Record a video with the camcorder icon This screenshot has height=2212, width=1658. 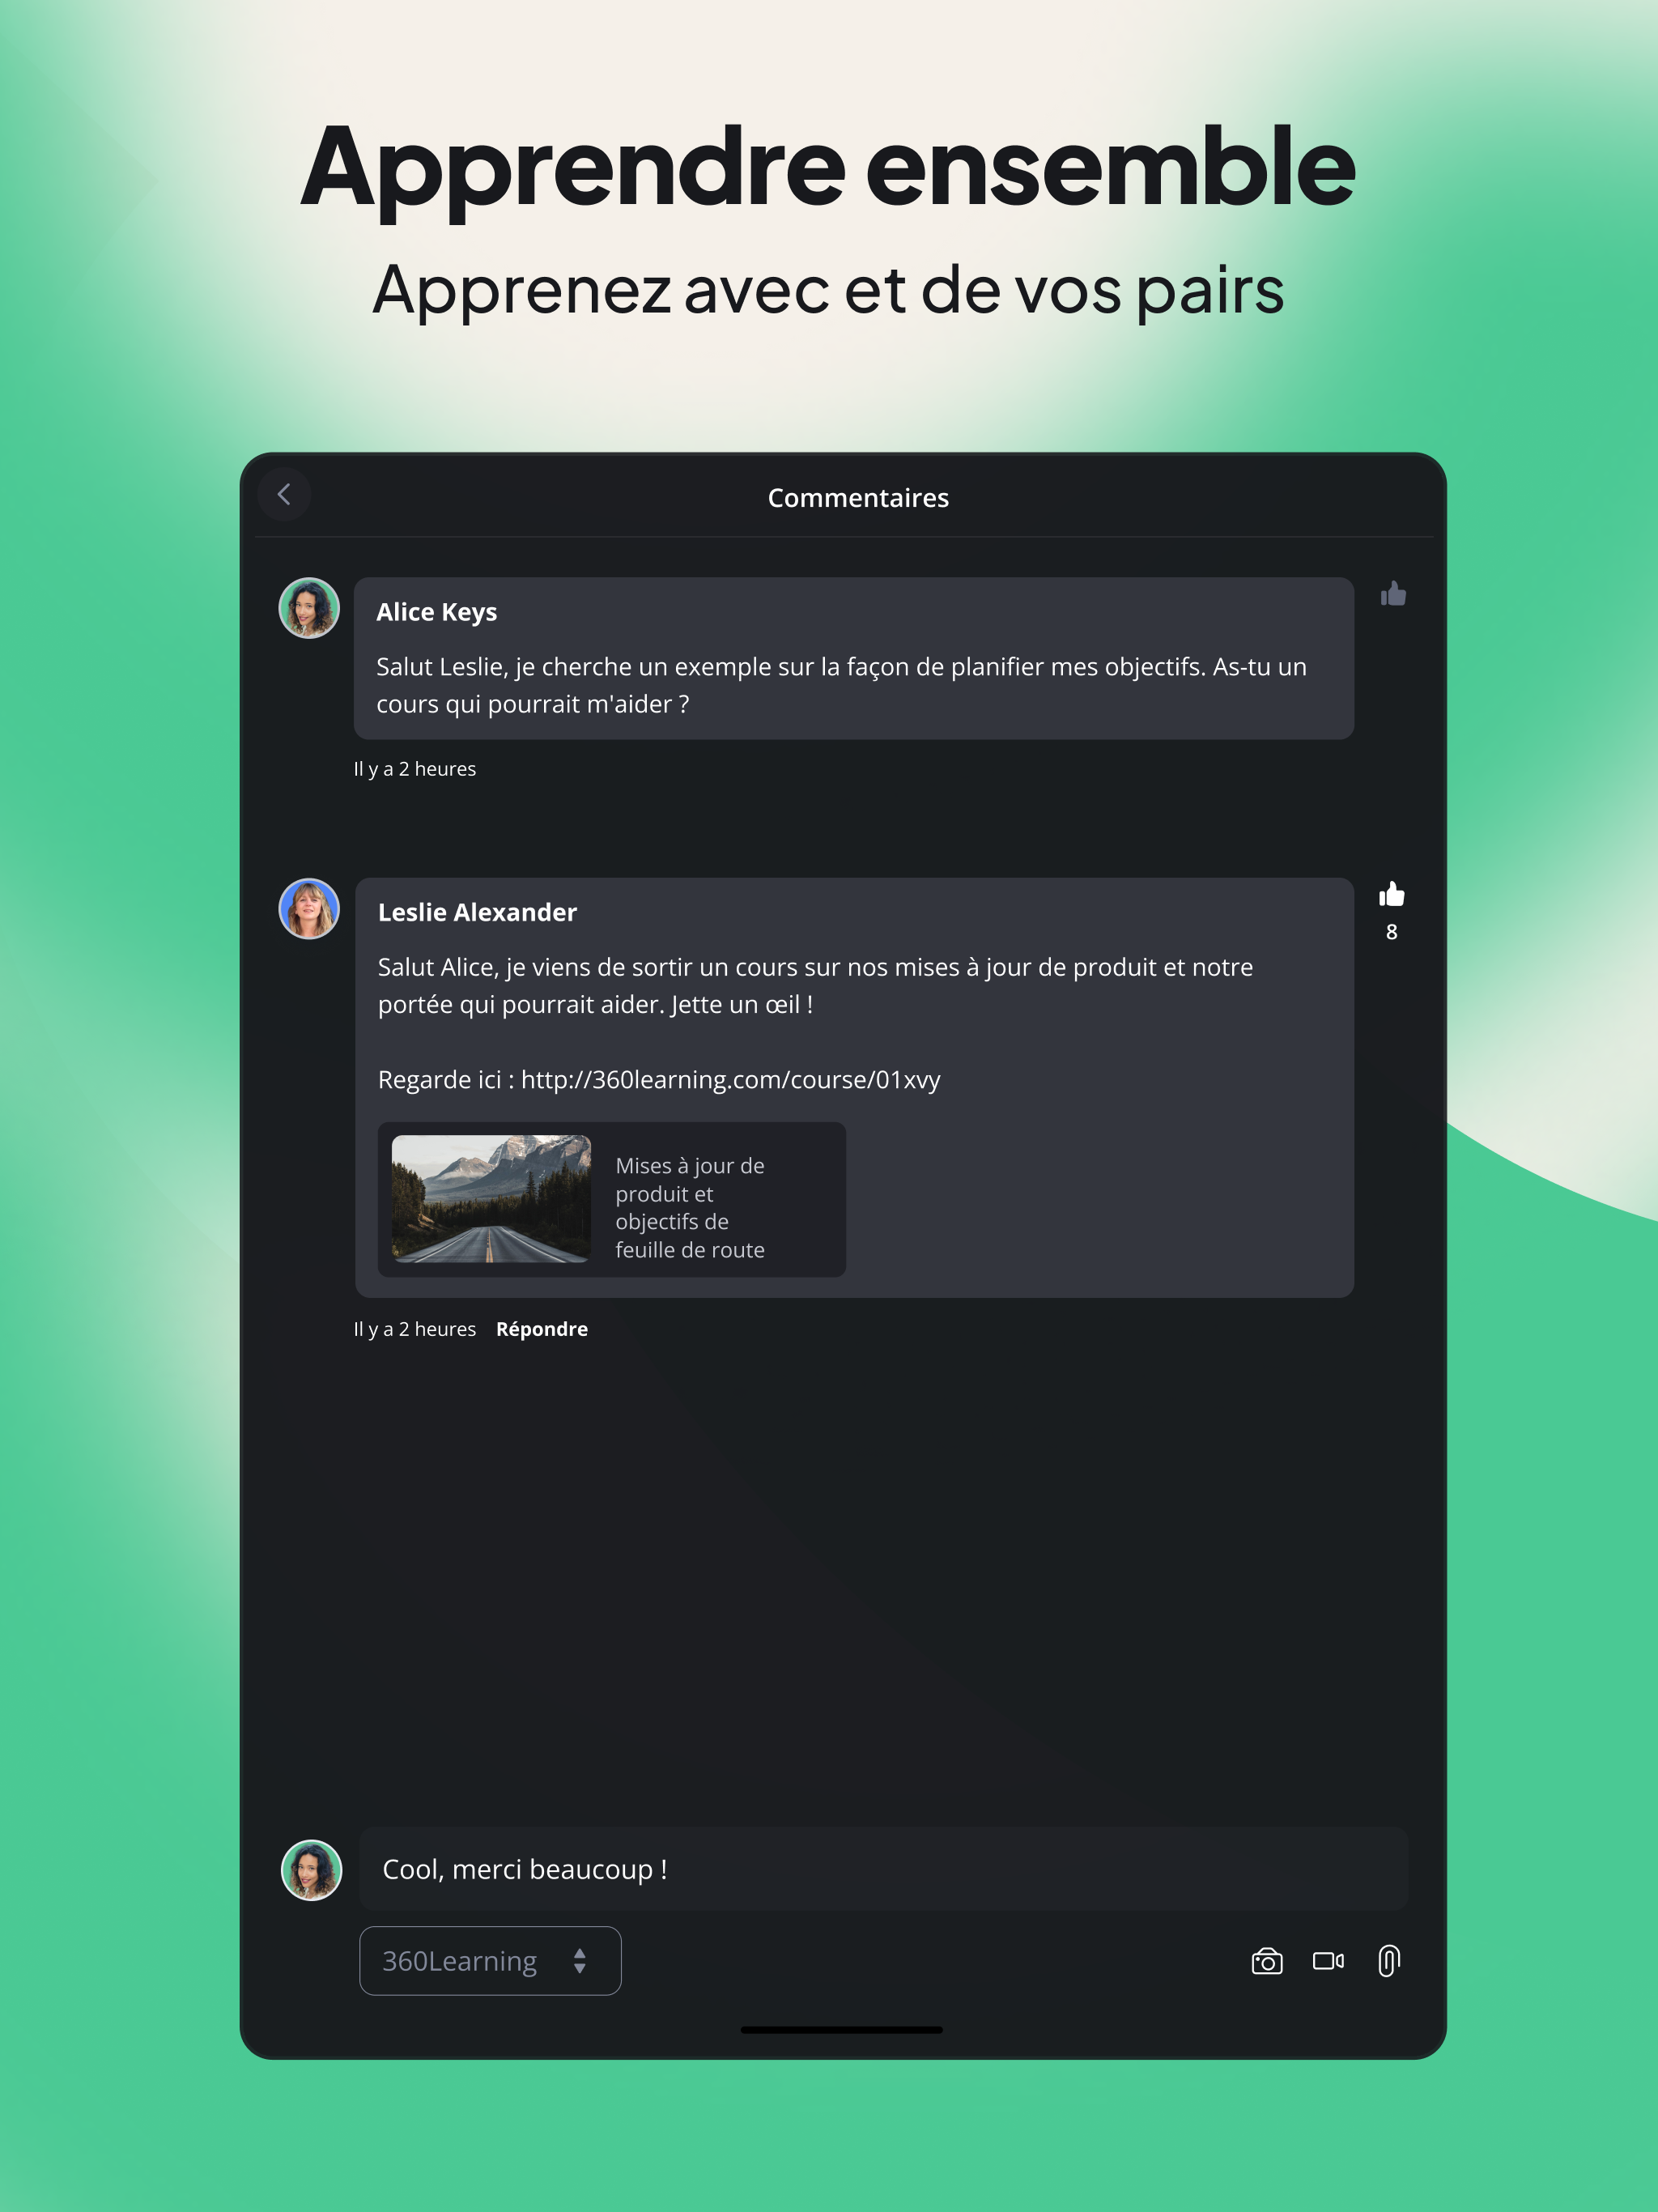[1328, 1961]
